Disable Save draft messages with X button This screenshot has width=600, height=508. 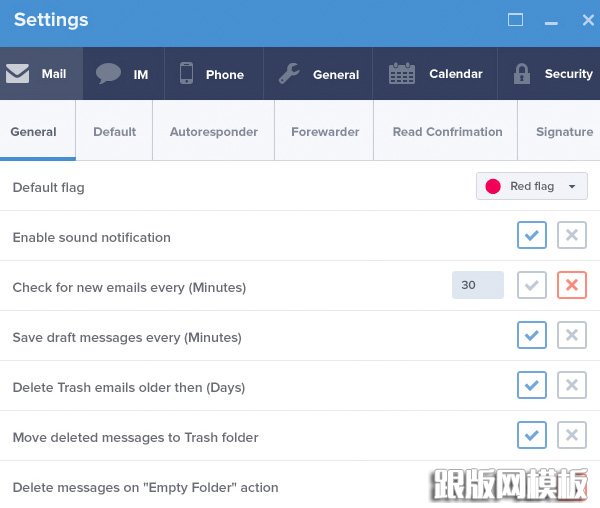(572, 335)
